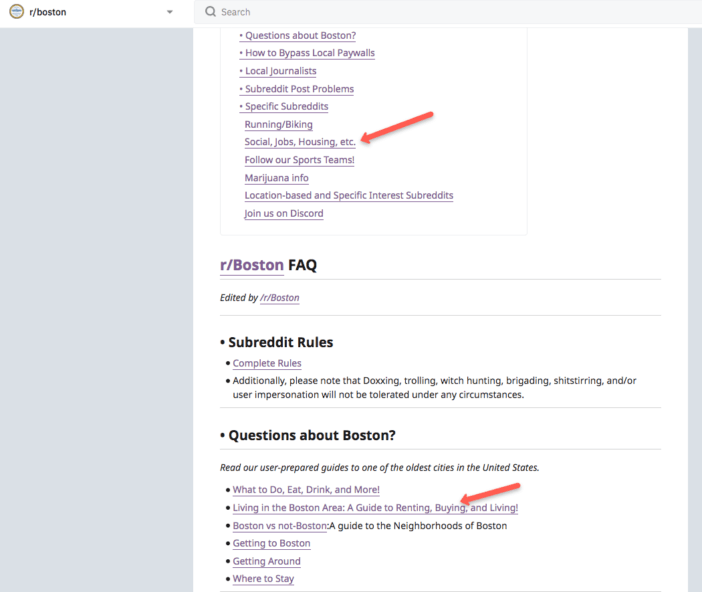Open the 'Complete Rules' link
702x592 pixels.
tap(267, 363)
